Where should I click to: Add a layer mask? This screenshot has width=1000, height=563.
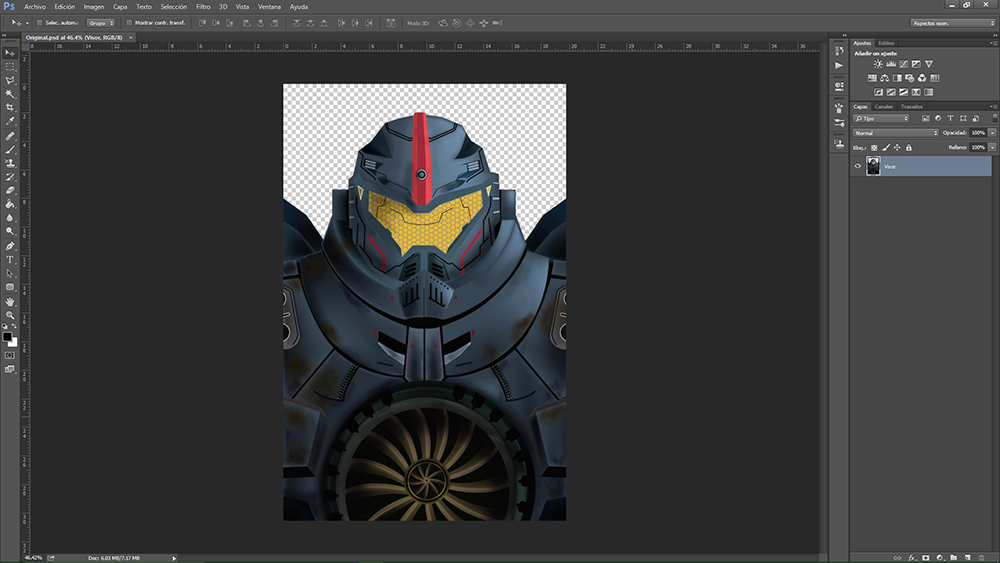click(925, 558)
